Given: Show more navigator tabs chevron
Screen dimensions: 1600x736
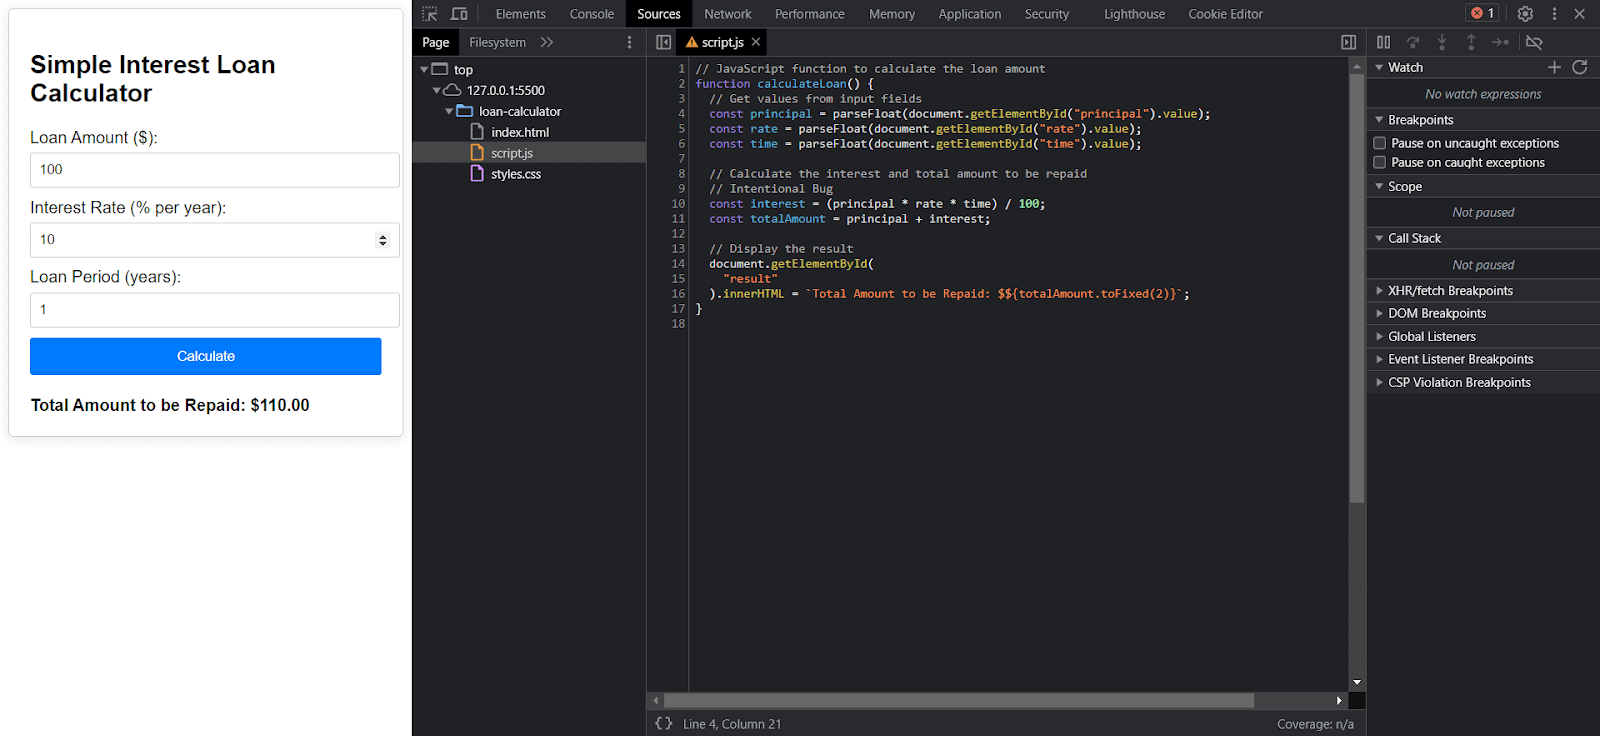Looking at the screenshot, I should pos(547,42).
